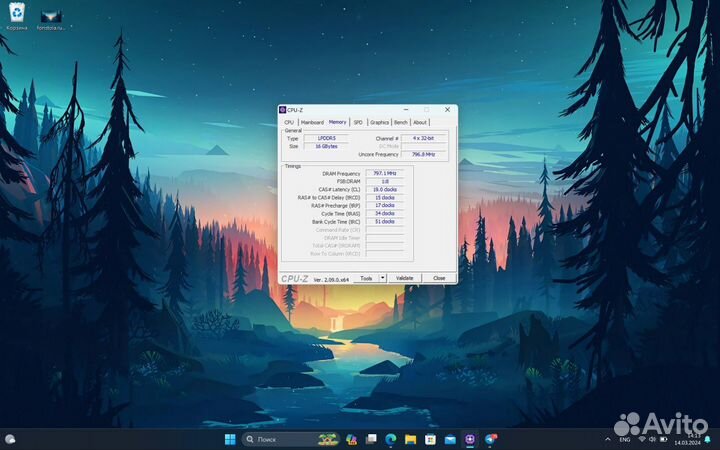The image size is (720, 450).
Task: Open the volume tray icon
Action: (652, 440)
